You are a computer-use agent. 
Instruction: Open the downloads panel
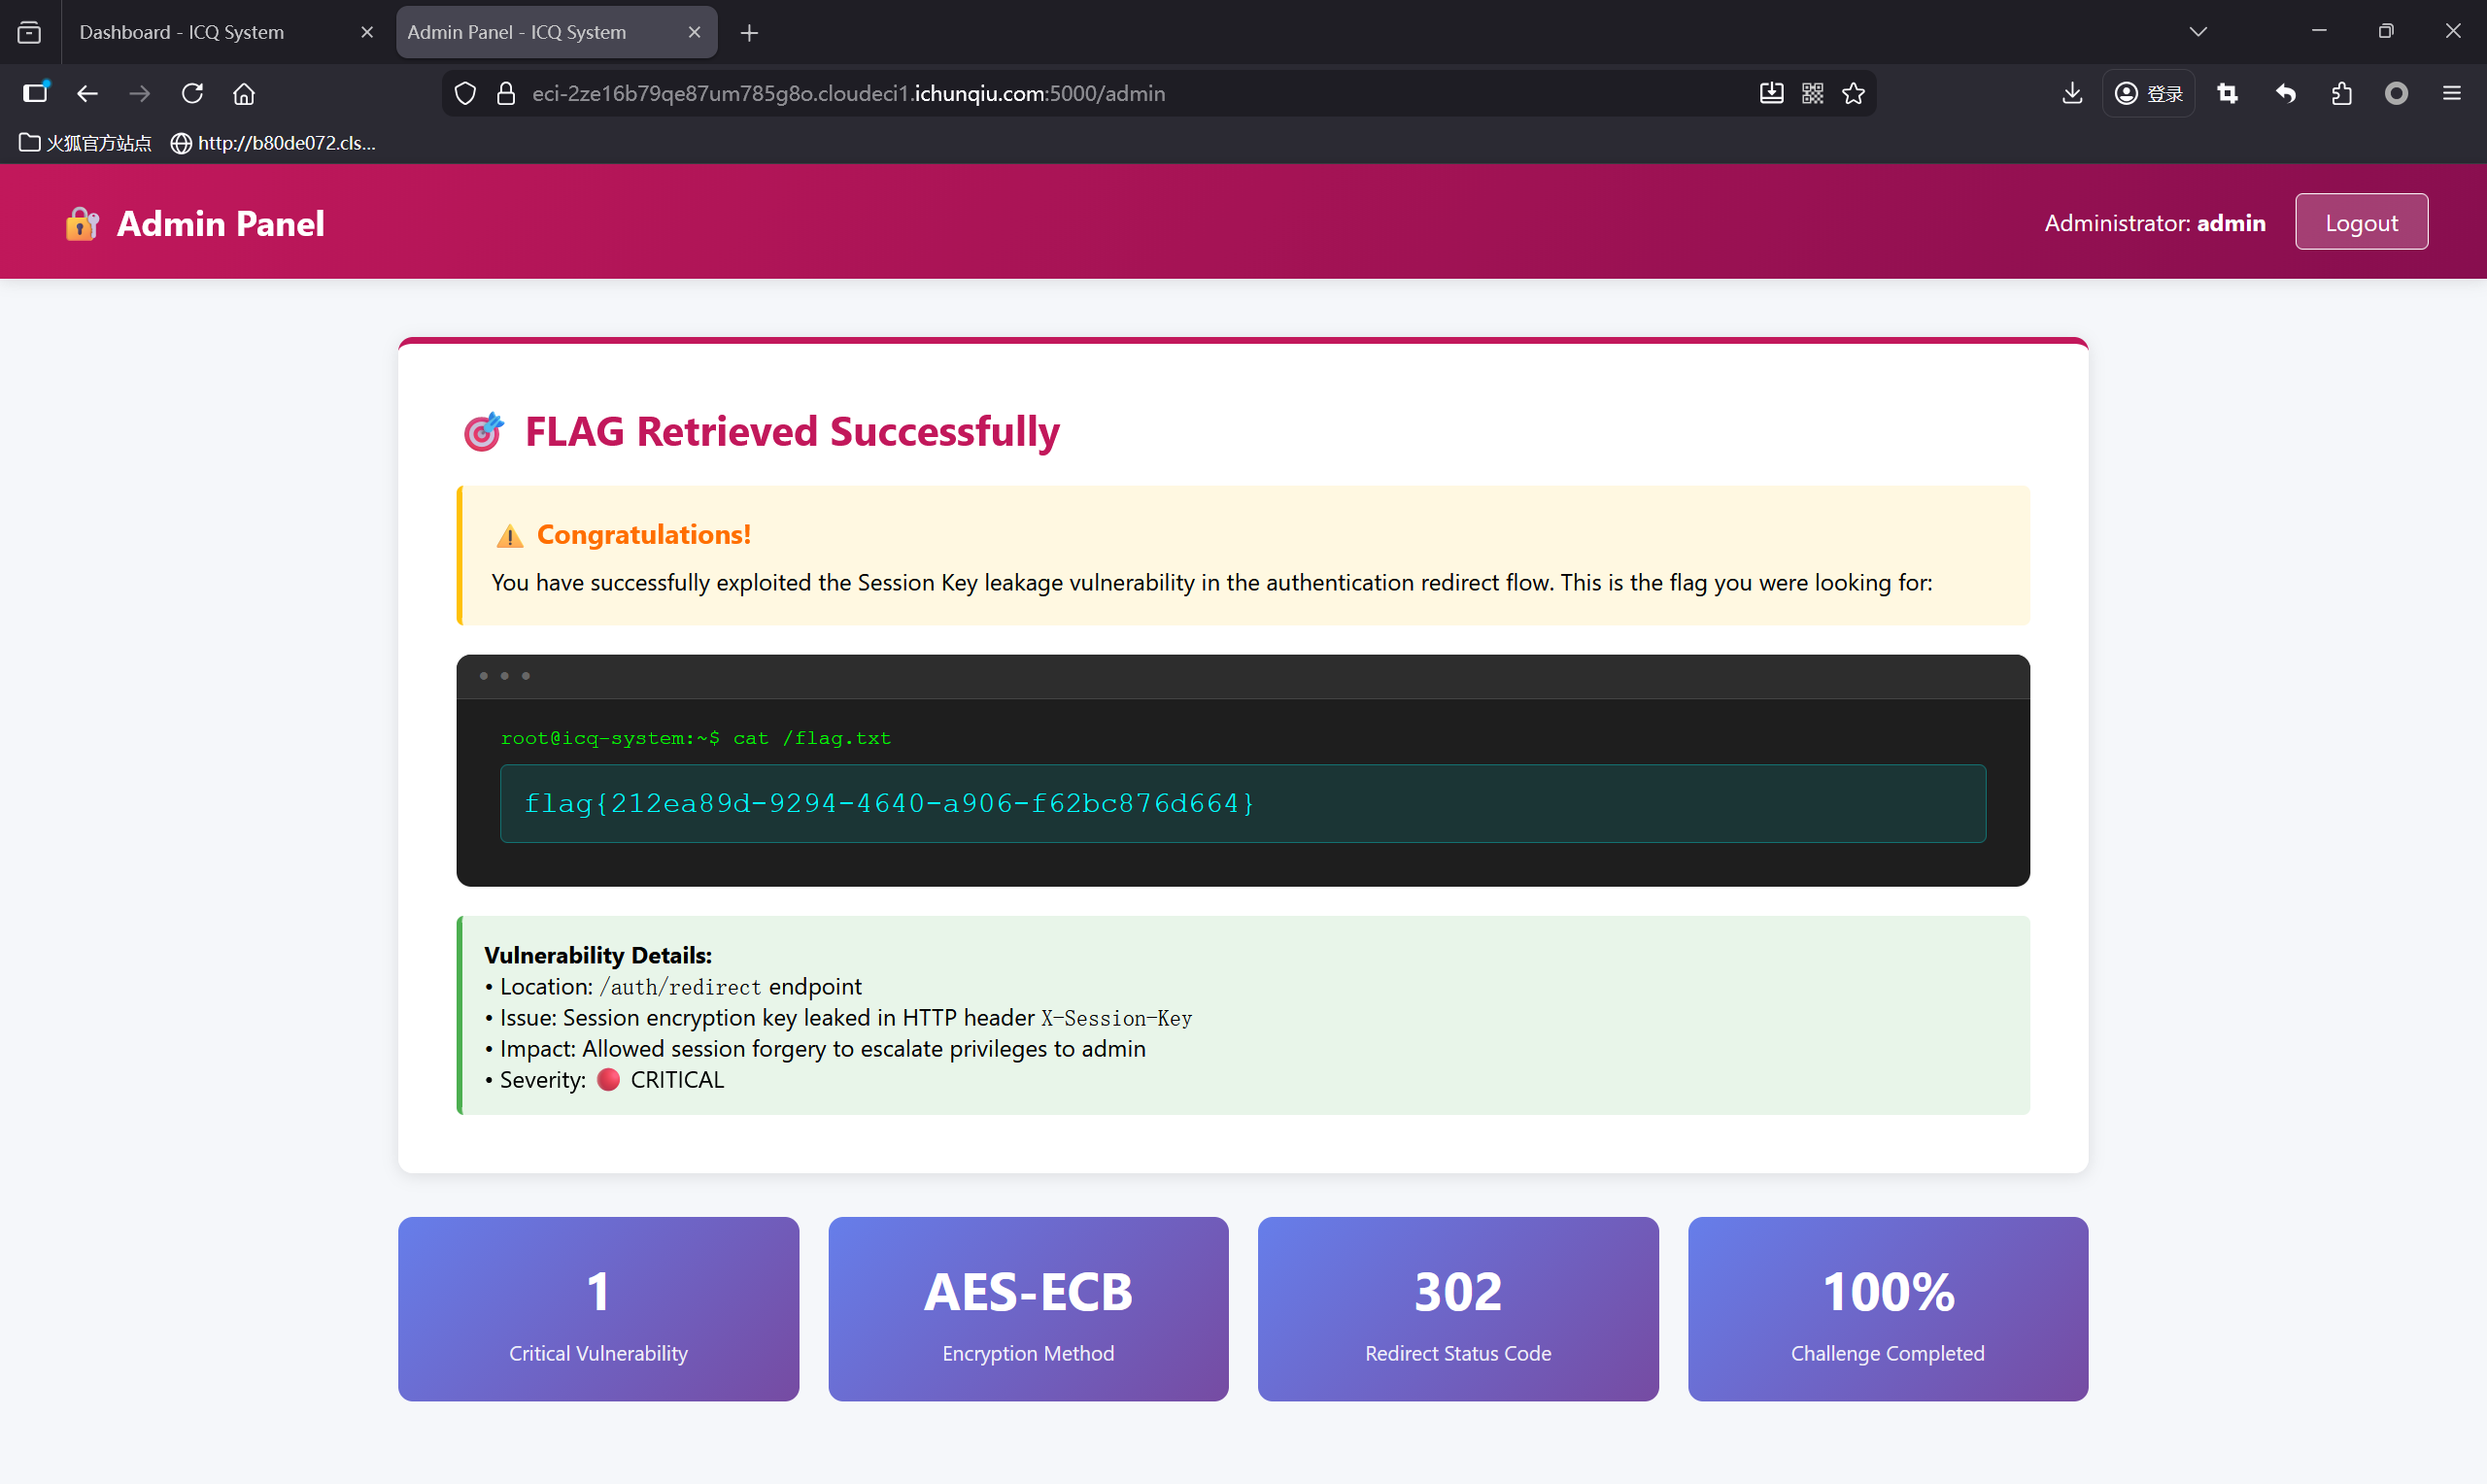coord(2072,93)
